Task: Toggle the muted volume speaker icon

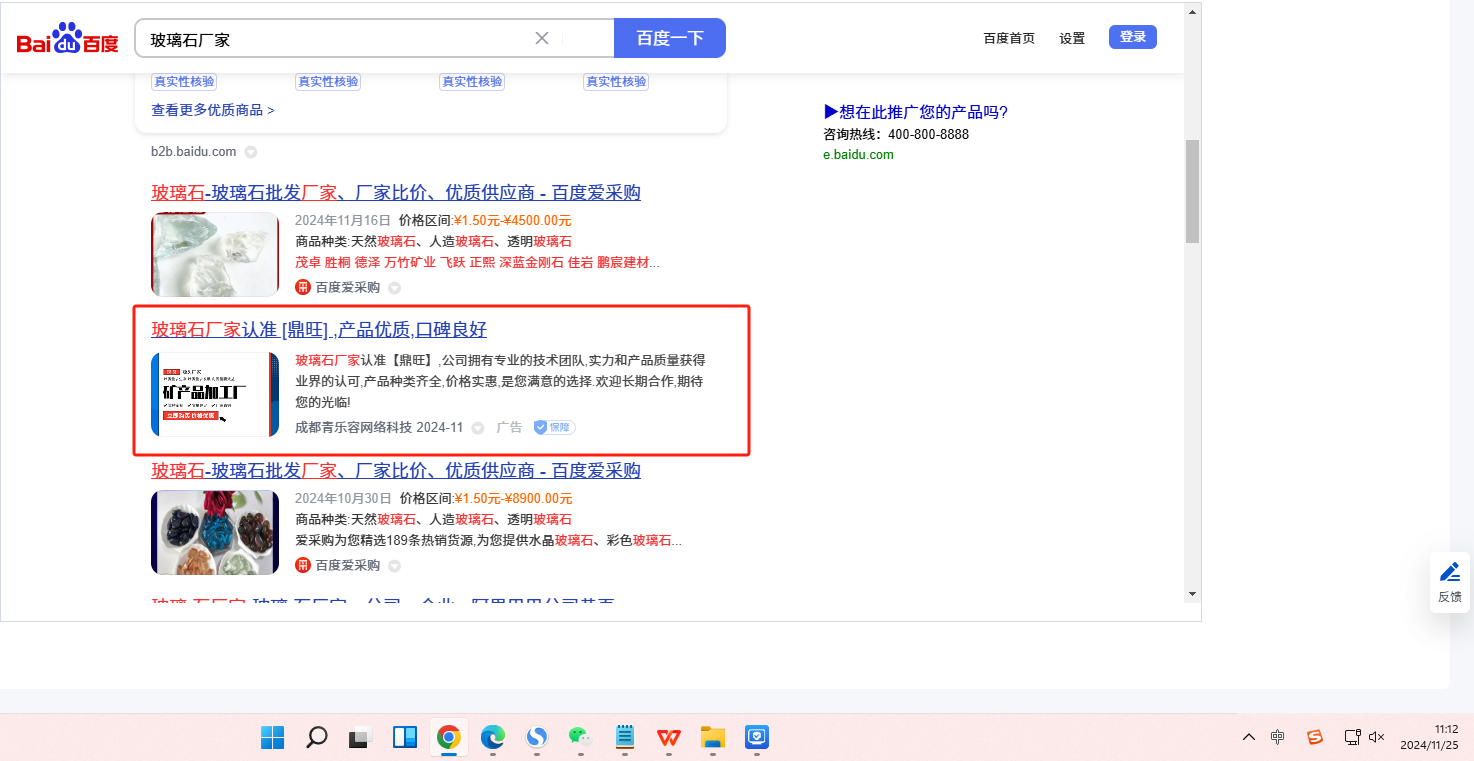Action: pyautogui.click(x=1376, y=737)
